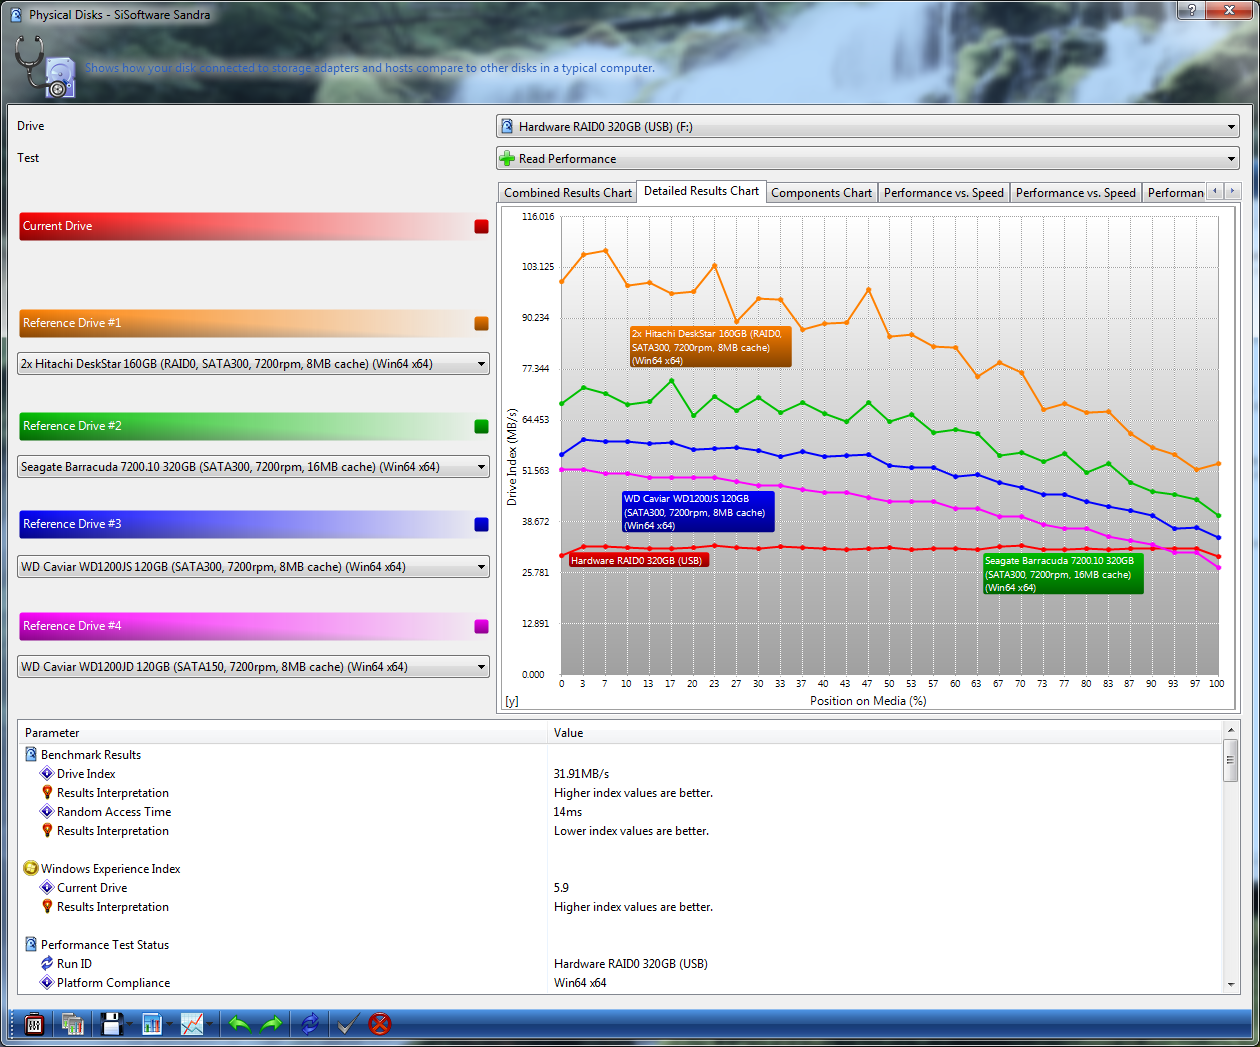Image resolution: width=1260 pixels, height=1047 pixels.
Task: Click lightbulb icon beside 'Lower index values are better'
Action: (x=47, y=831)
